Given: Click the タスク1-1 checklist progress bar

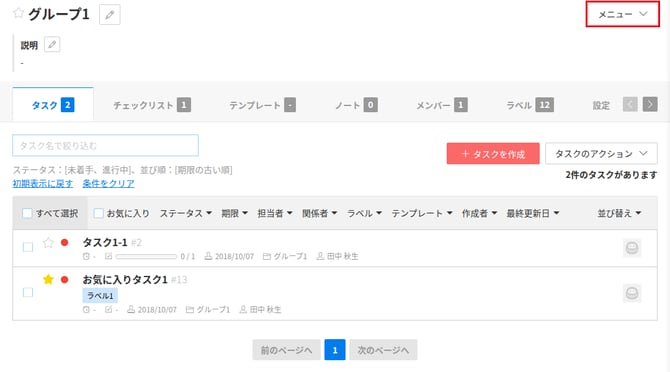Looking at the screenshot, I should pos(146,257).
